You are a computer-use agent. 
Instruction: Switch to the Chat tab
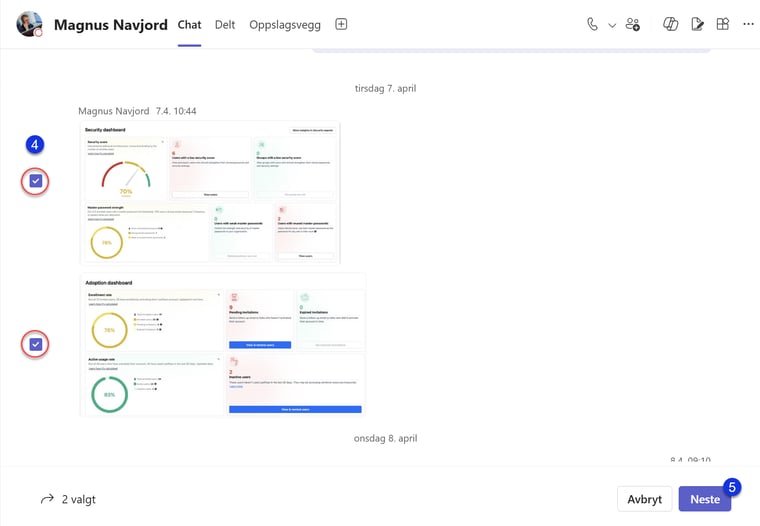tap(189, 25)
